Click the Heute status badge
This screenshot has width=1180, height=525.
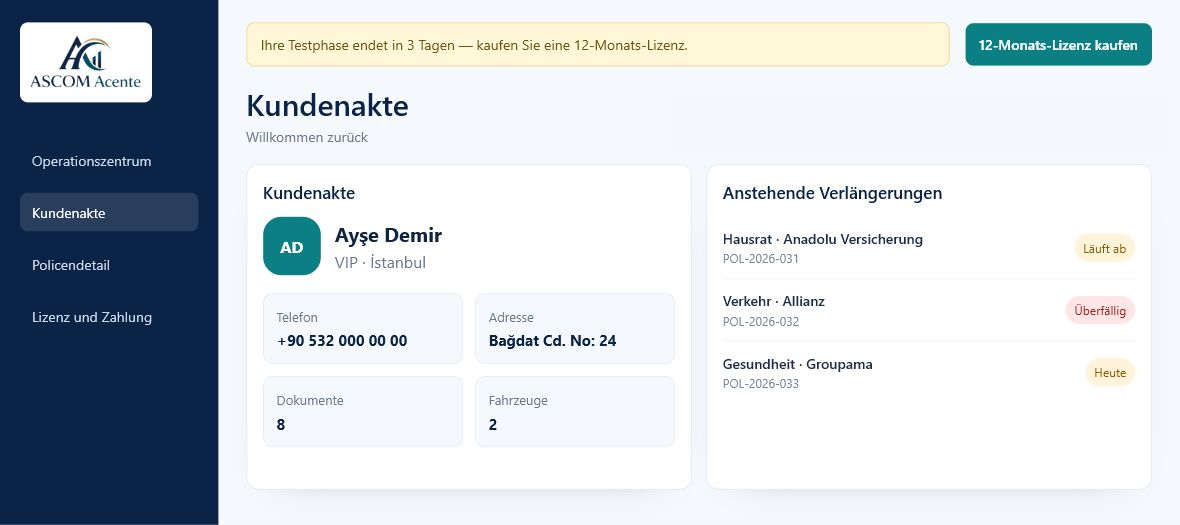pyautogui.click(x=1110, y=373)
